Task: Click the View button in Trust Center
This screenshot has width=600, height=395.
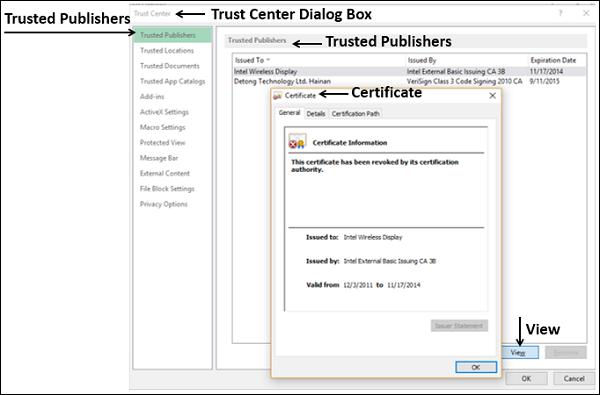Action: pos(520,353)
